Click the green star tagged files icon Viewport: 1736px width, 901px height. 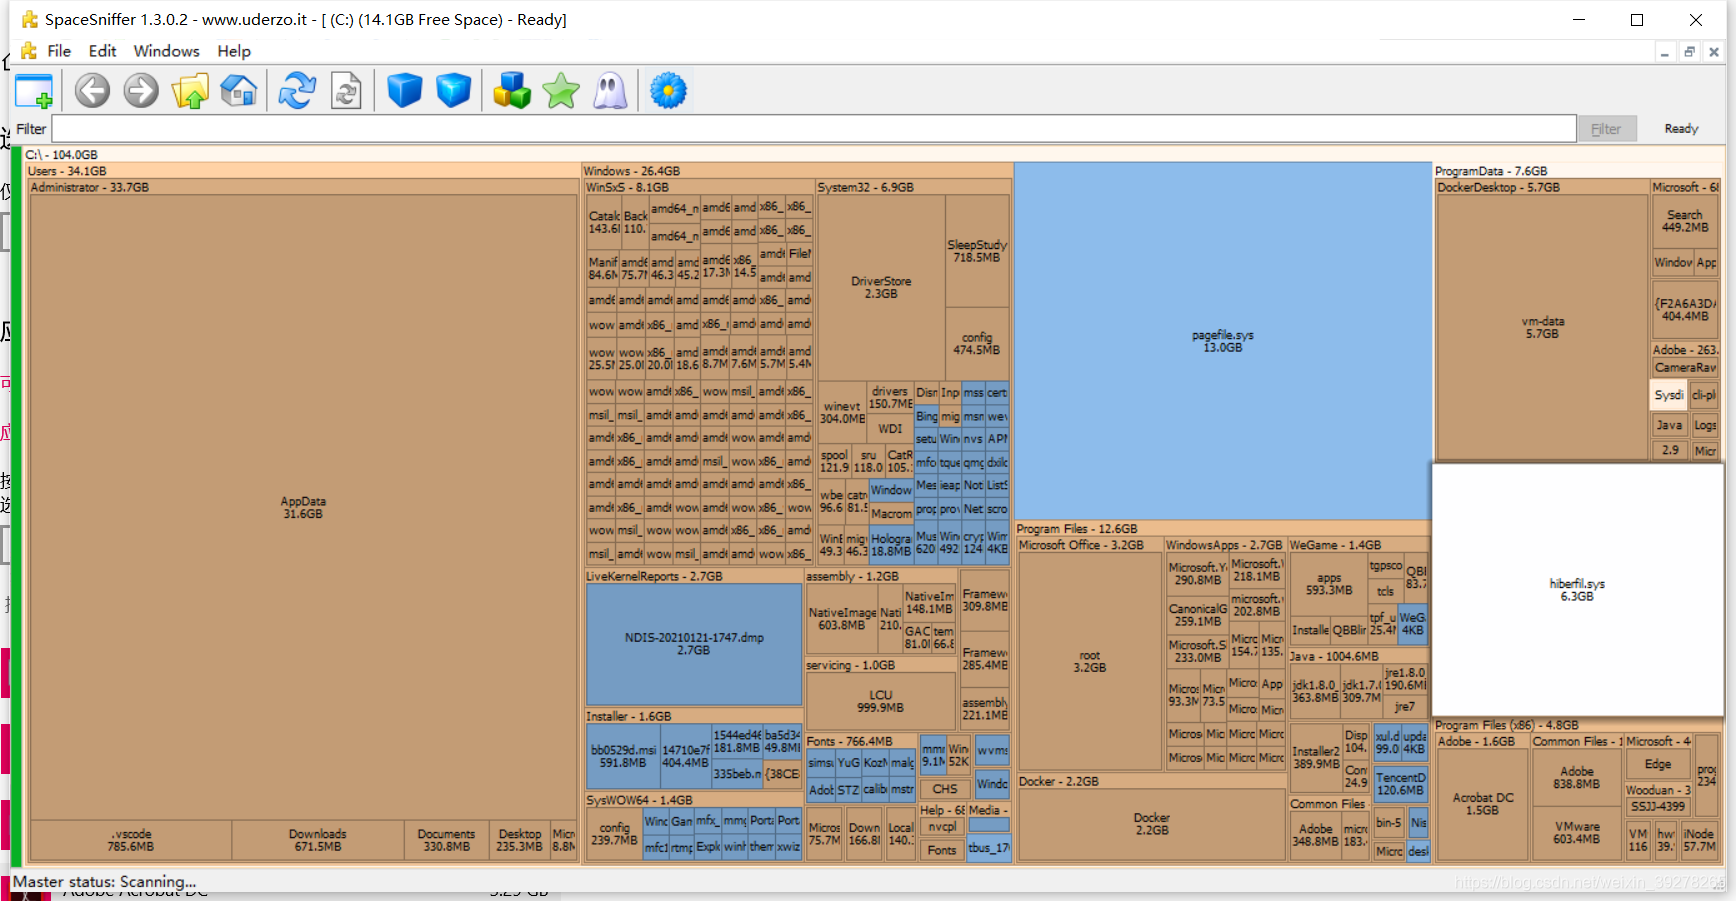(561, 91)
